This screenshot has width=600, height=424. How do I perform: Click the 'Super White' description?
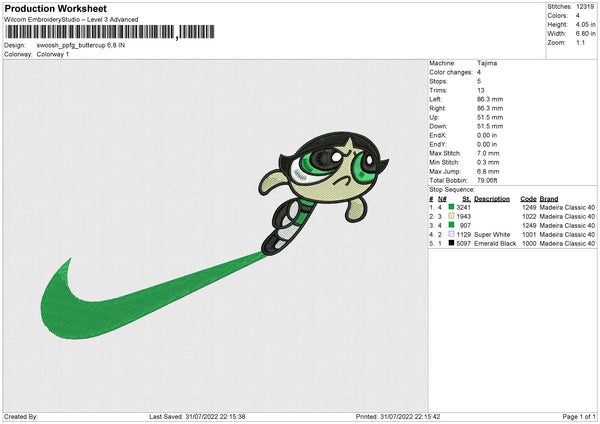492,235
